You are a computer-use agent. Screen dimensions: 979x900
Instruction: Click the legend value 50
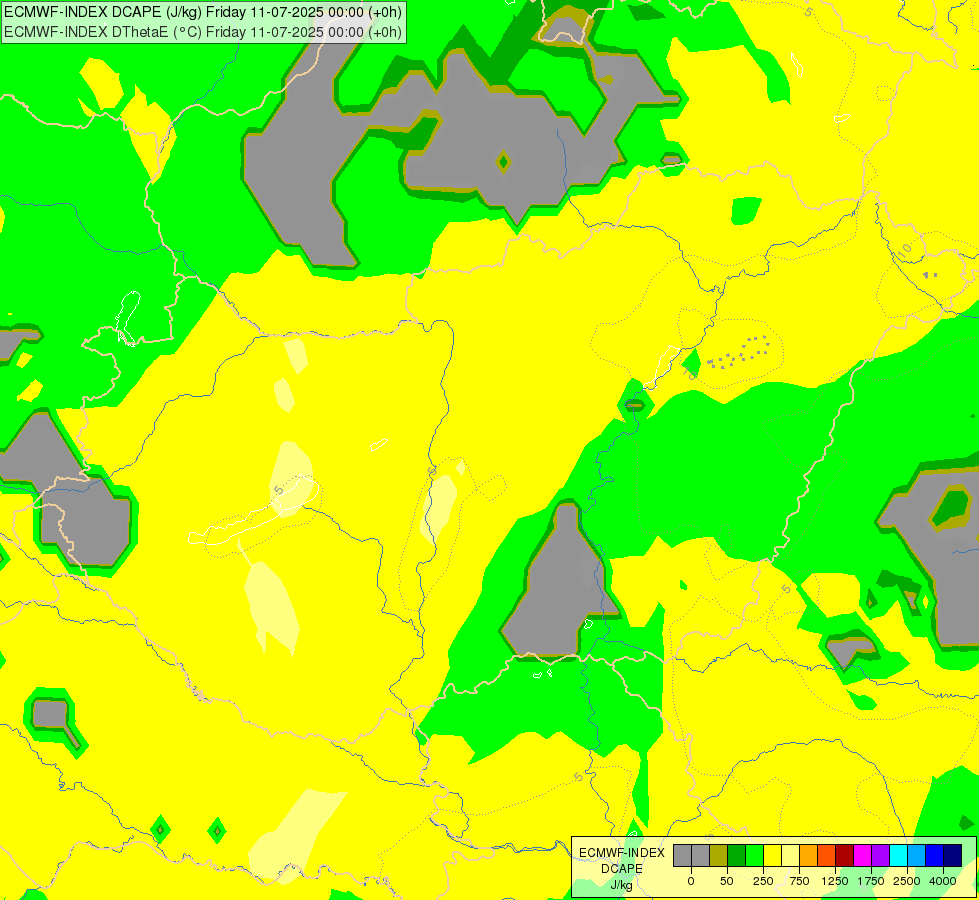click(727, 881)
